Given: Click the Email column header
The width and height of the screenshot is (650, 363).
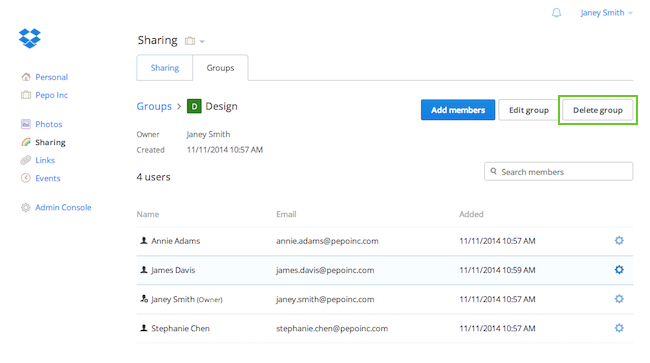Looking at the screenshot, I should point(286,214).
